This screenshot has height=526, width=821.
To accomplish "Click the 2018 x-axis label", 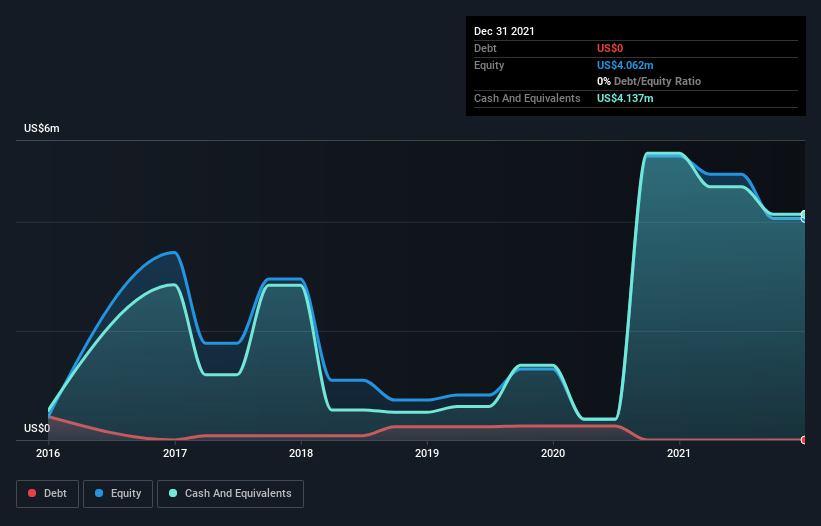I will [301, 453].
